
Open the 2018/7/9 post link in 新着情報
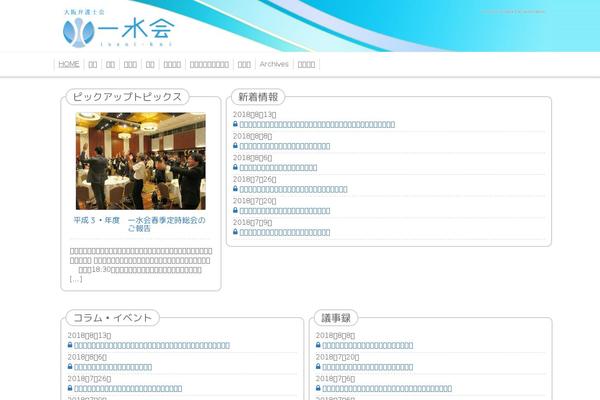[285, 232]
